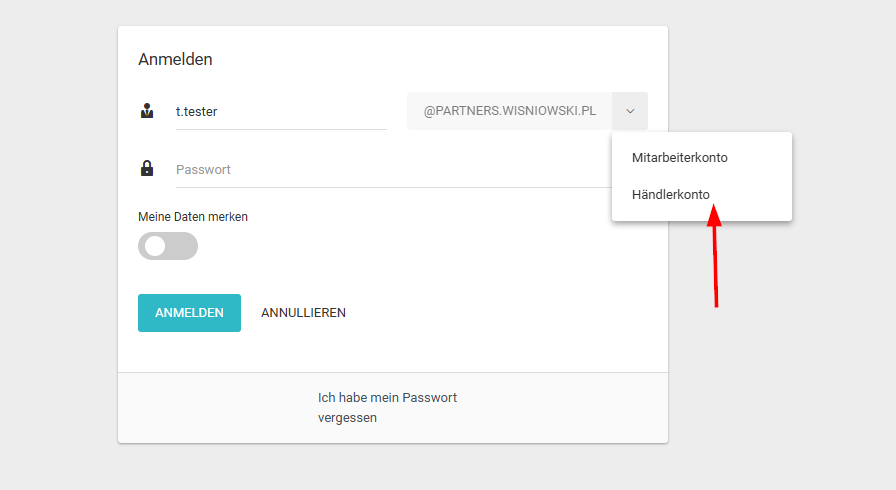Click the Anmelden heading text

pos(175,59)
